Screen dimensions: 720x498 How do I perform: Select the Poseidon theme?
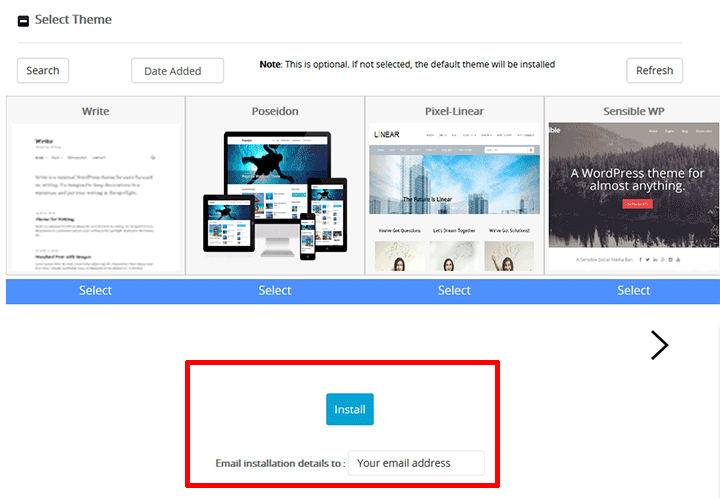click(x=275, y=291)
